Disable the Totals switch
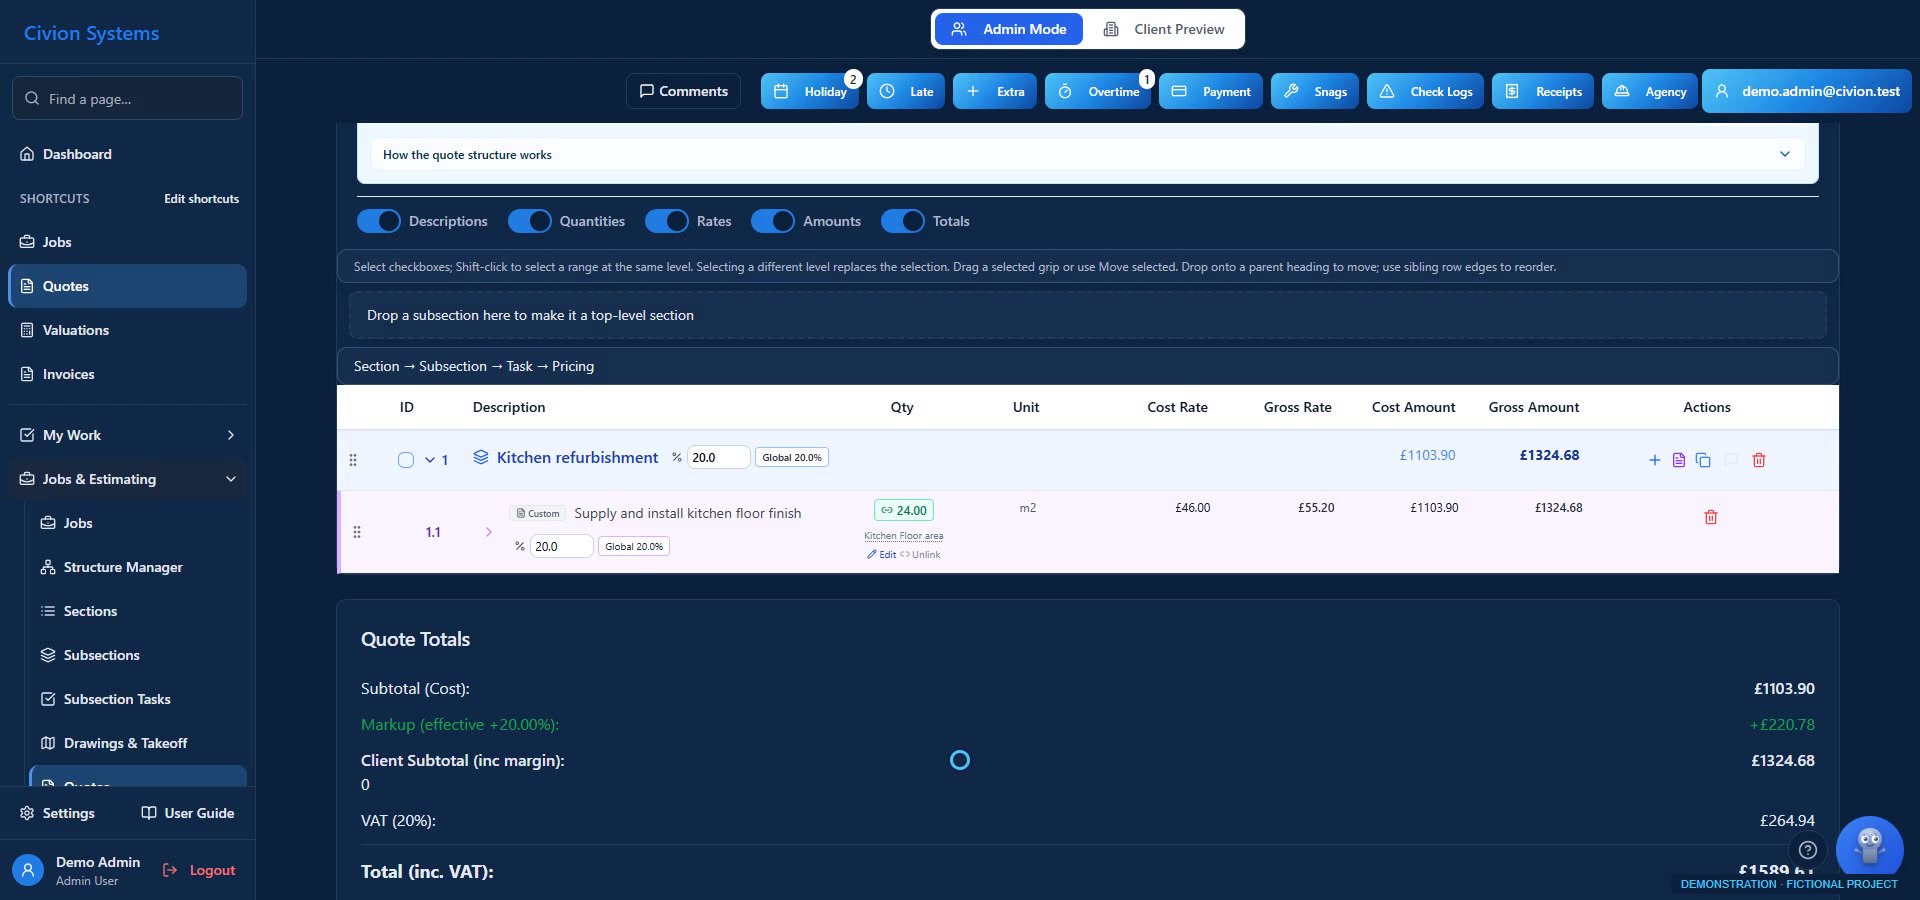The width and height of the screenshot is (1920, 900). [903, 221]
